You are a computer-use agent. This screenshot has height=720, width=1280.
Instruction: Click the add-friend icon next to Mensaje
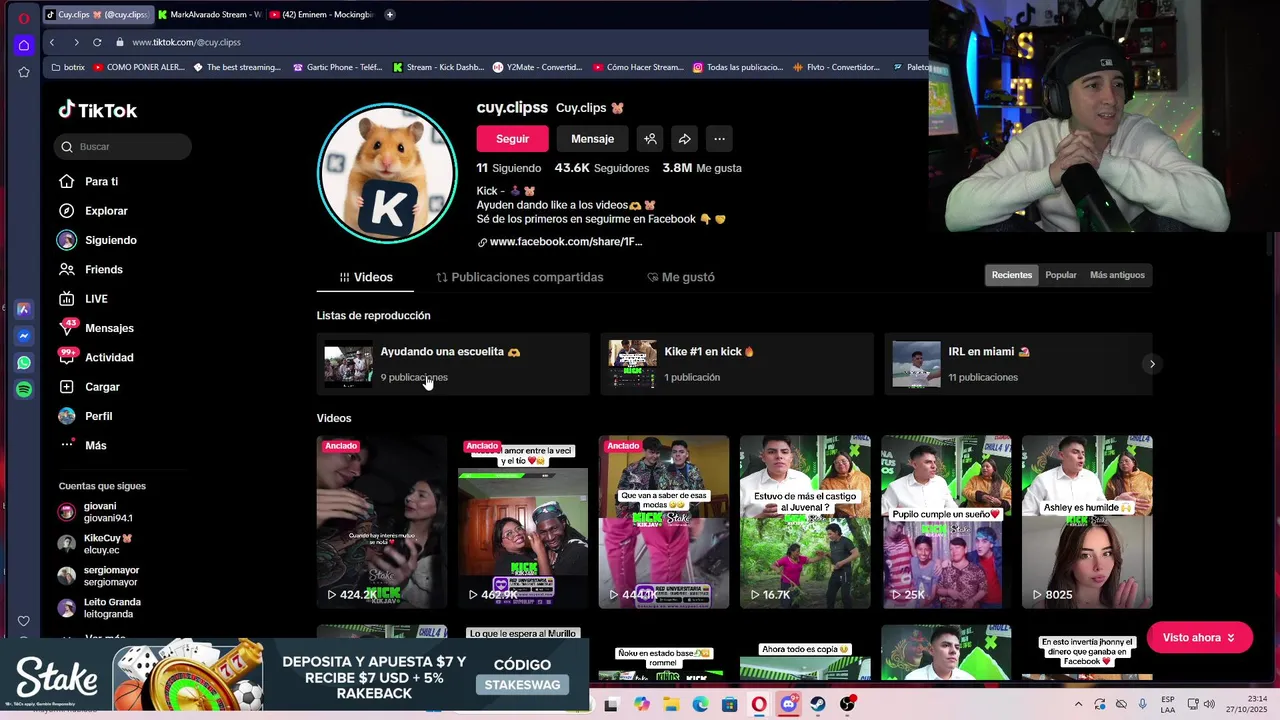tap(650, 139)
